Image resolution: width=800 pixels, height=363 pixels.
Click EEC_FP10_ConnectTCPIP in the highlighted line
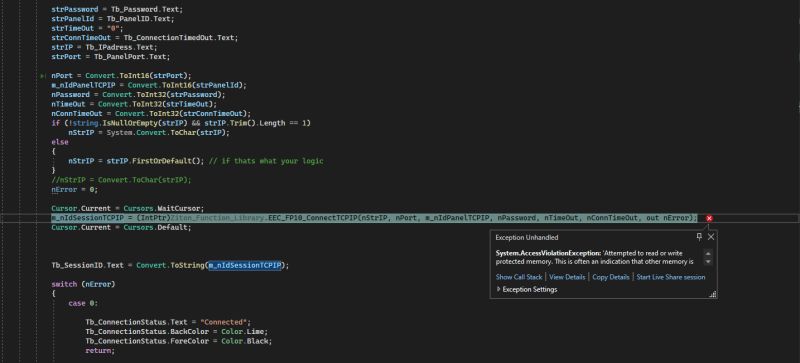pyautogui.click(x=313, y=218)
